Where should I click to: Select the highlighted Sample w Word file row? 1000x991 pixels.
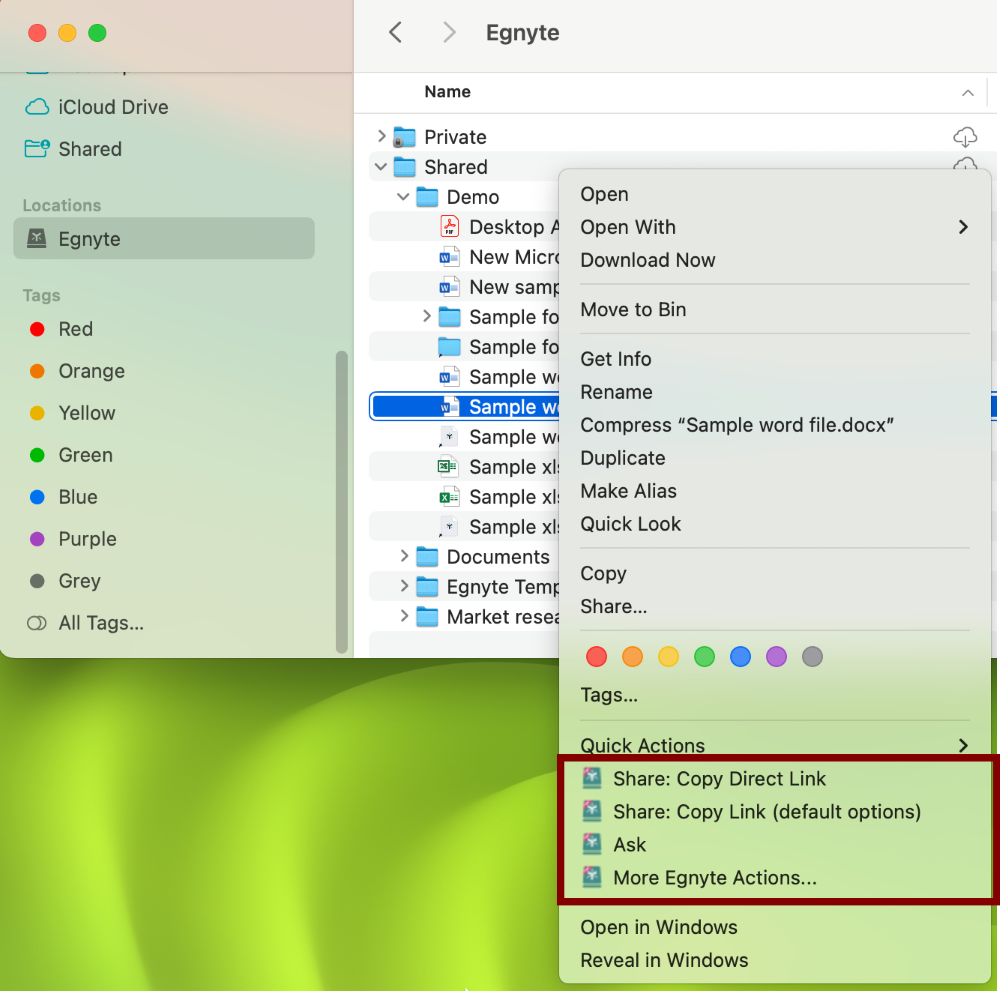click(x=466, y=406)
